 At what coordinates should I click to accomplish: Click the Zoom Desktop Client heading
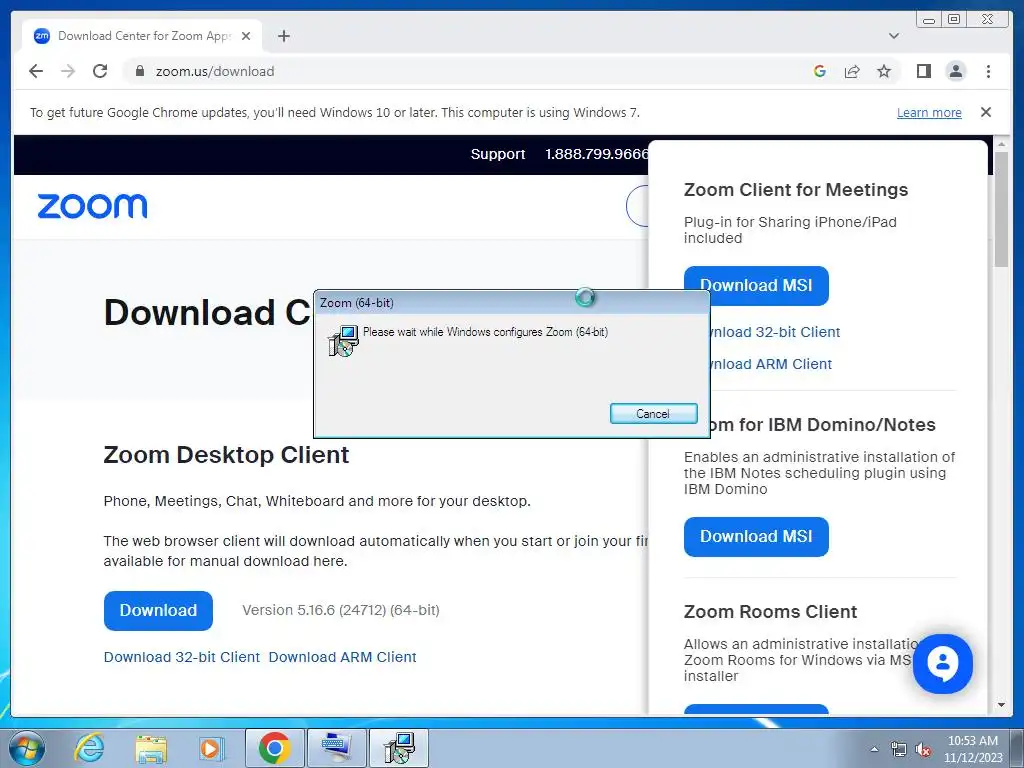point(226,455)
